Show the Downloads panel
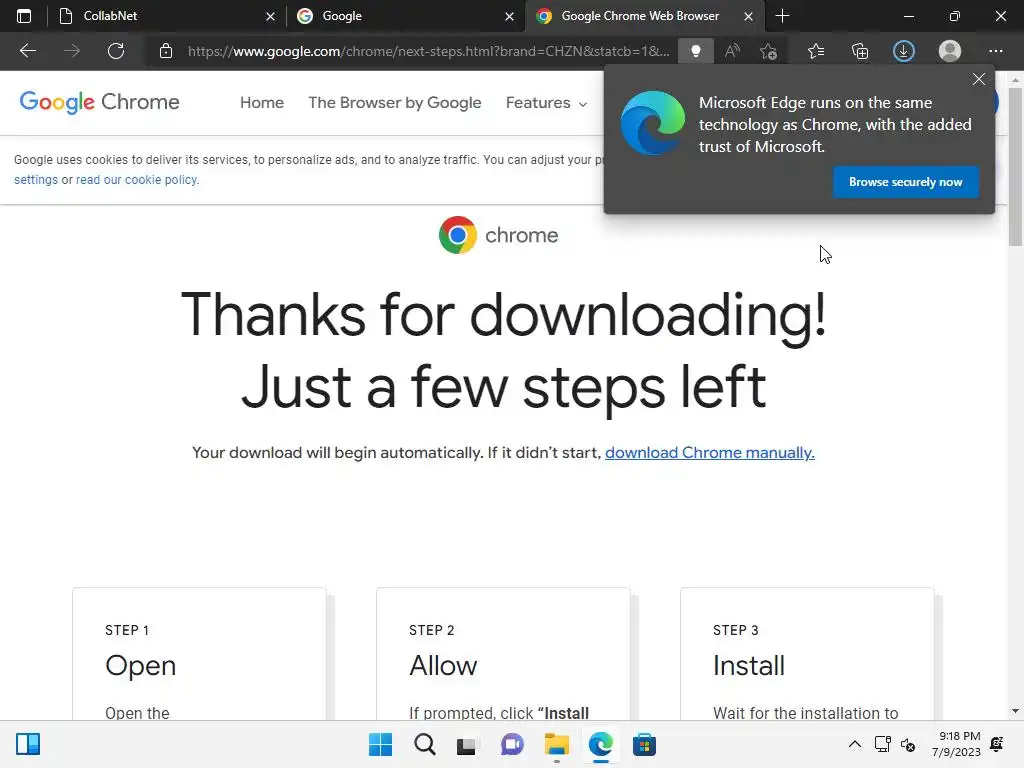 click(904, 51)
